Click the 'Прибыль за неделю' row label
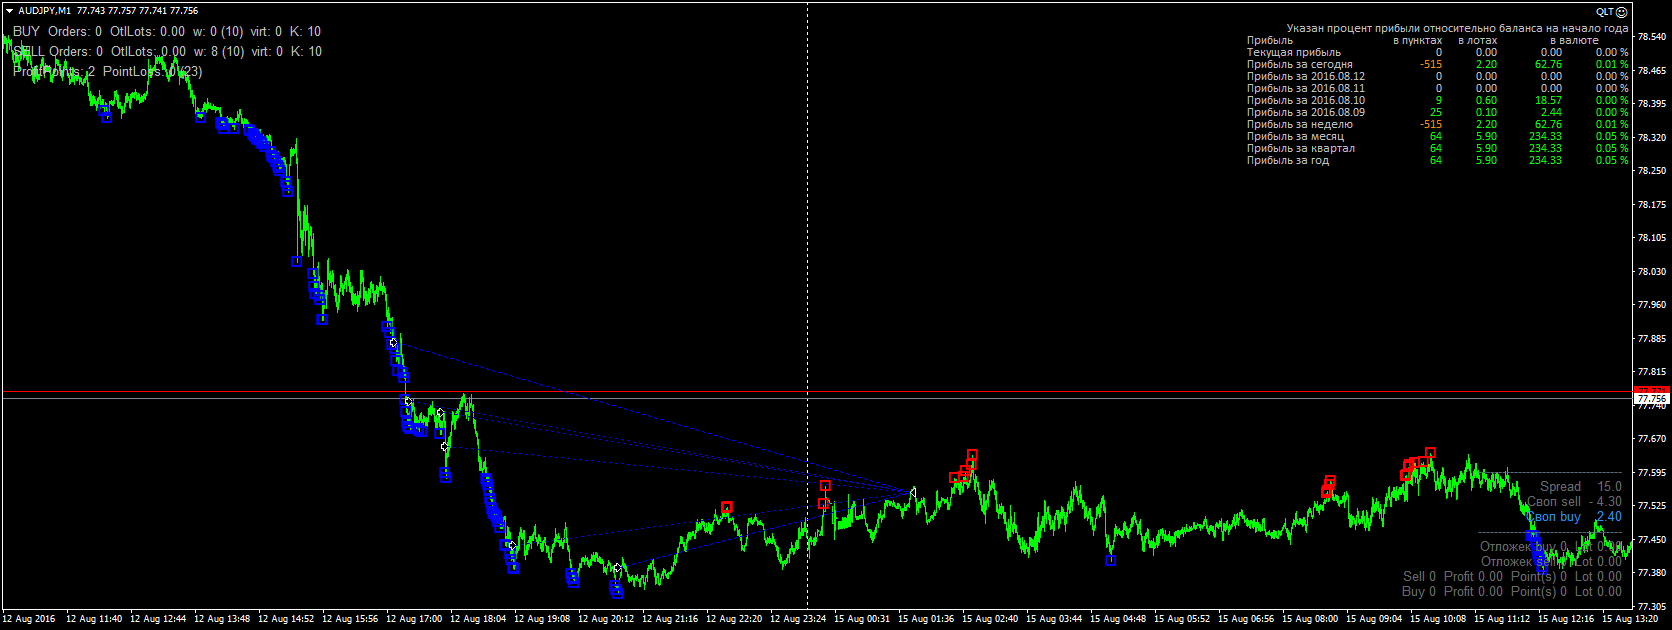 1299,124
